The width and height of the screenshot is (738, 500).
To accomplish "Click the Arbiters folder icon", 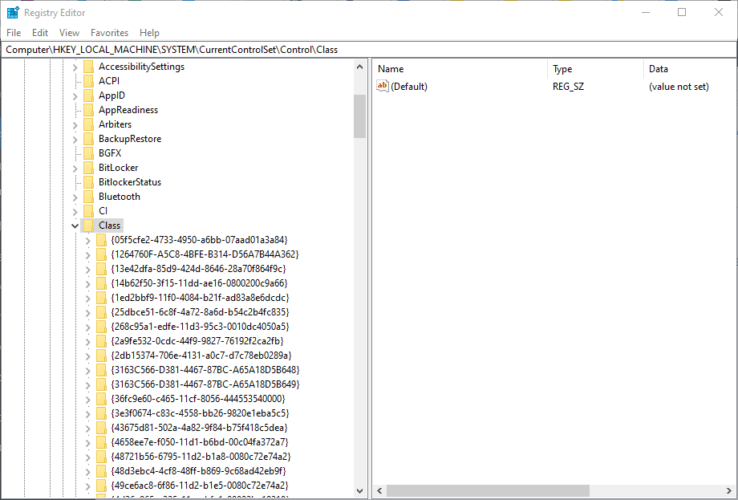I will click(88, 125).
